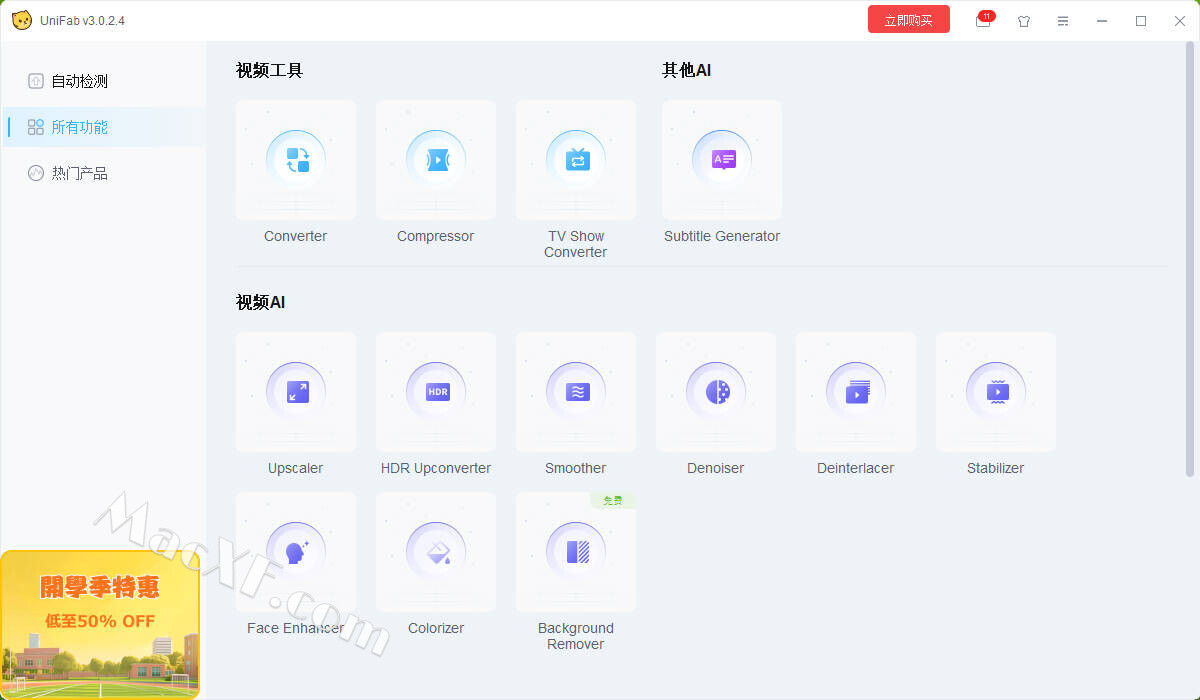Click the HDR Upconverter label
1200x700 pixels.
[x=436, y=468]
